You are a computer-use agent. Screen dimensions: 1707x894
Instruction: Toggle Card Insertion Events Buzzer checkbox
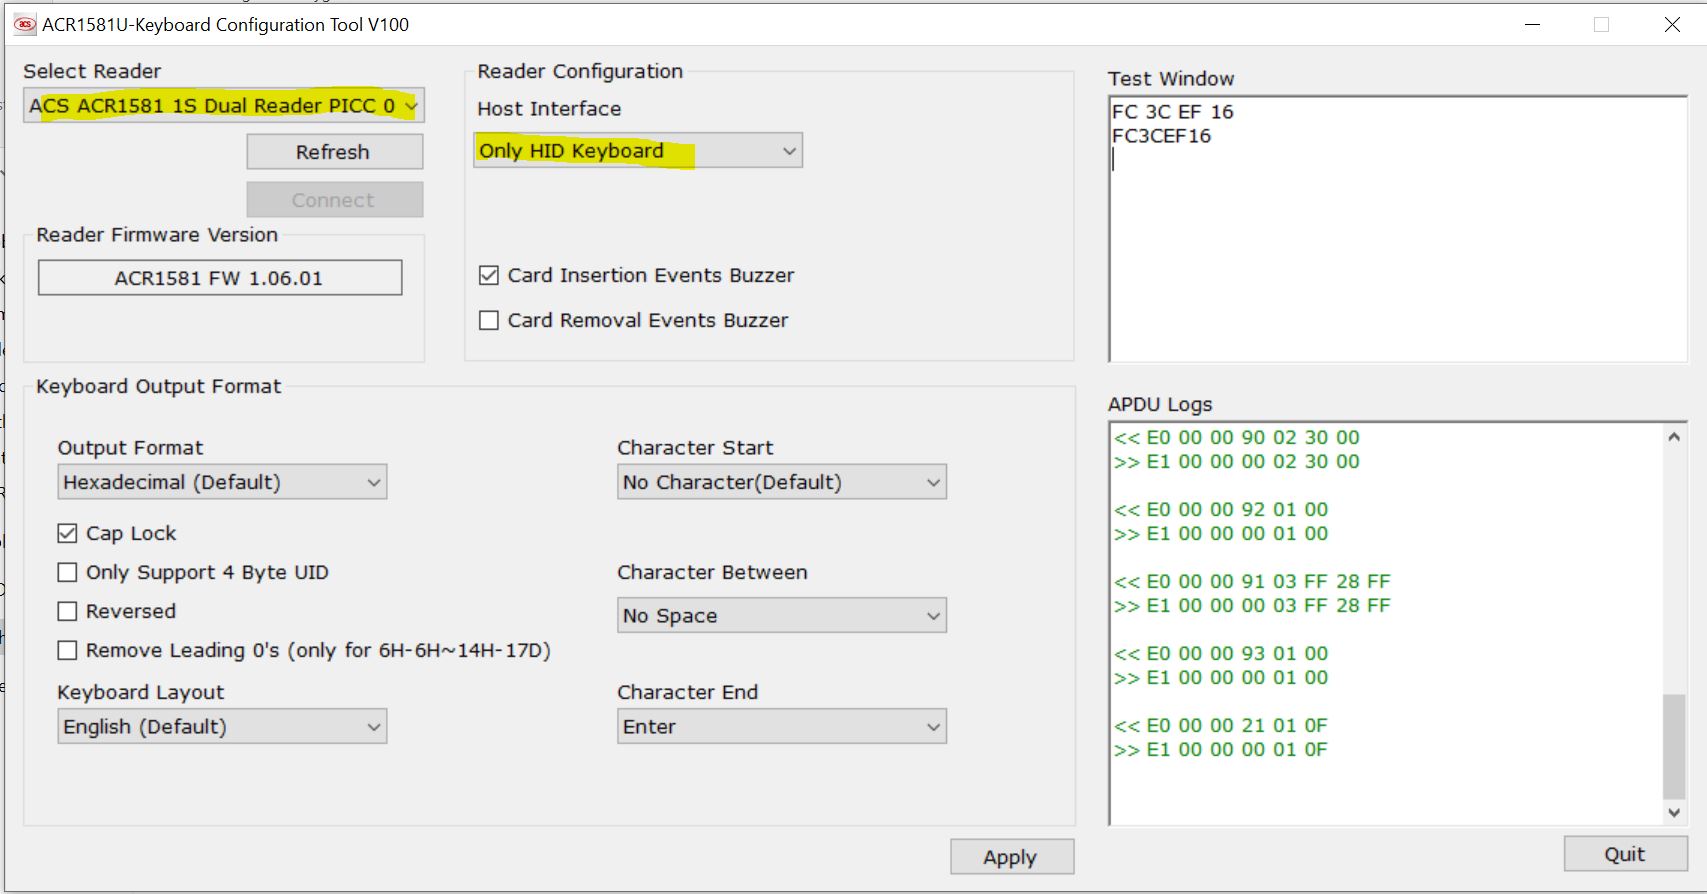tap(489, 275)
